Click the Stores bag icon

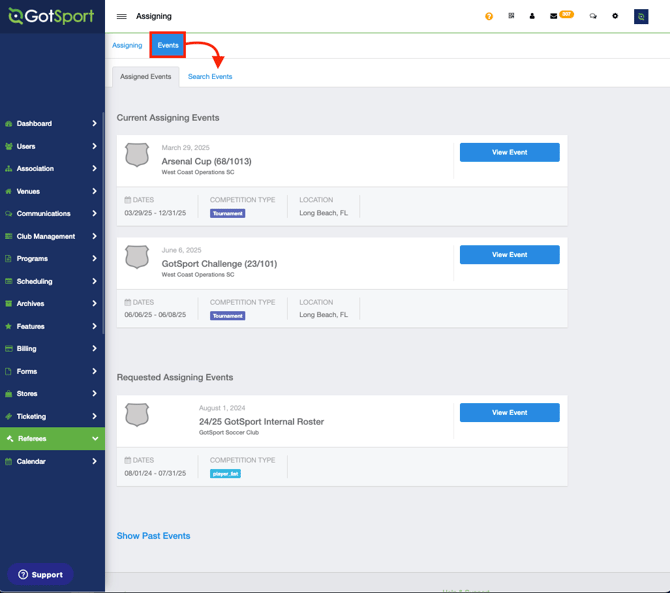point(9,393)
